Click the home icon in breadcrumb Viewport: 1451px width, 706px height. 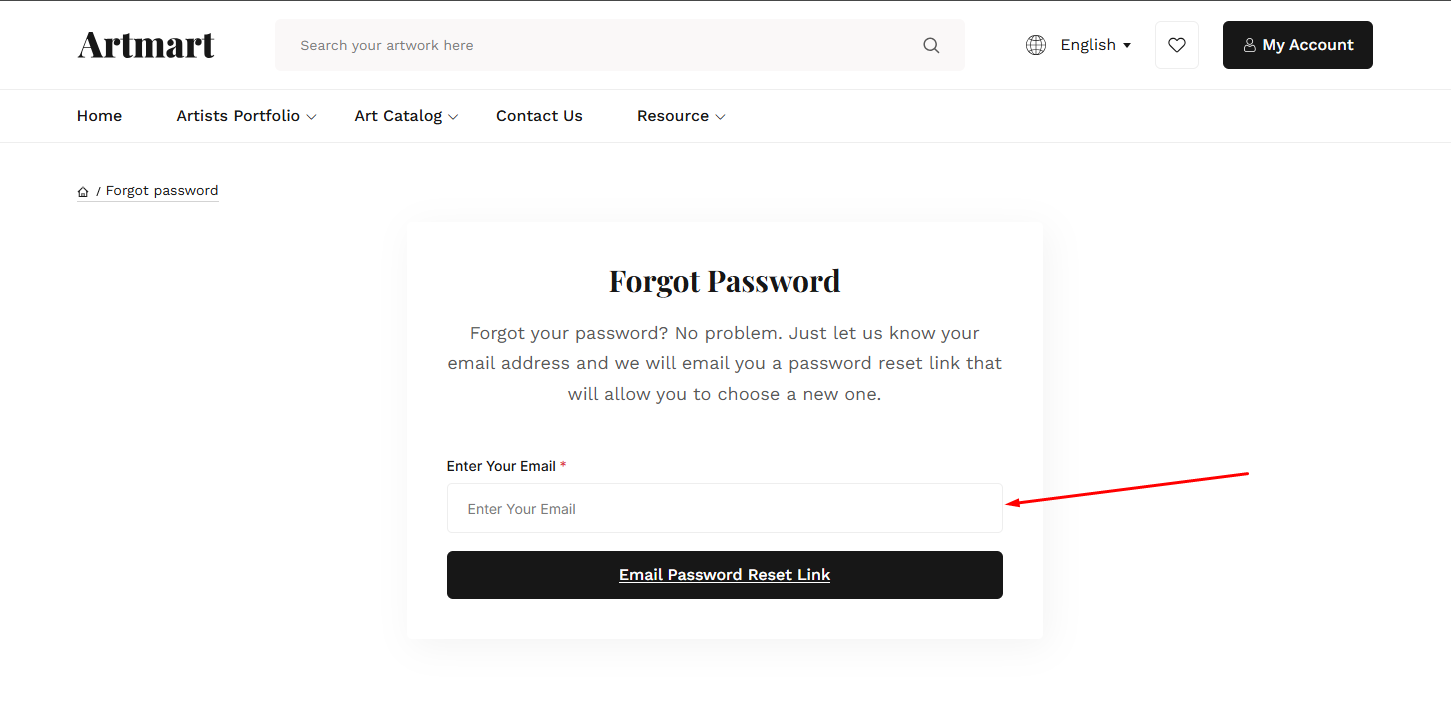[83, 192]
